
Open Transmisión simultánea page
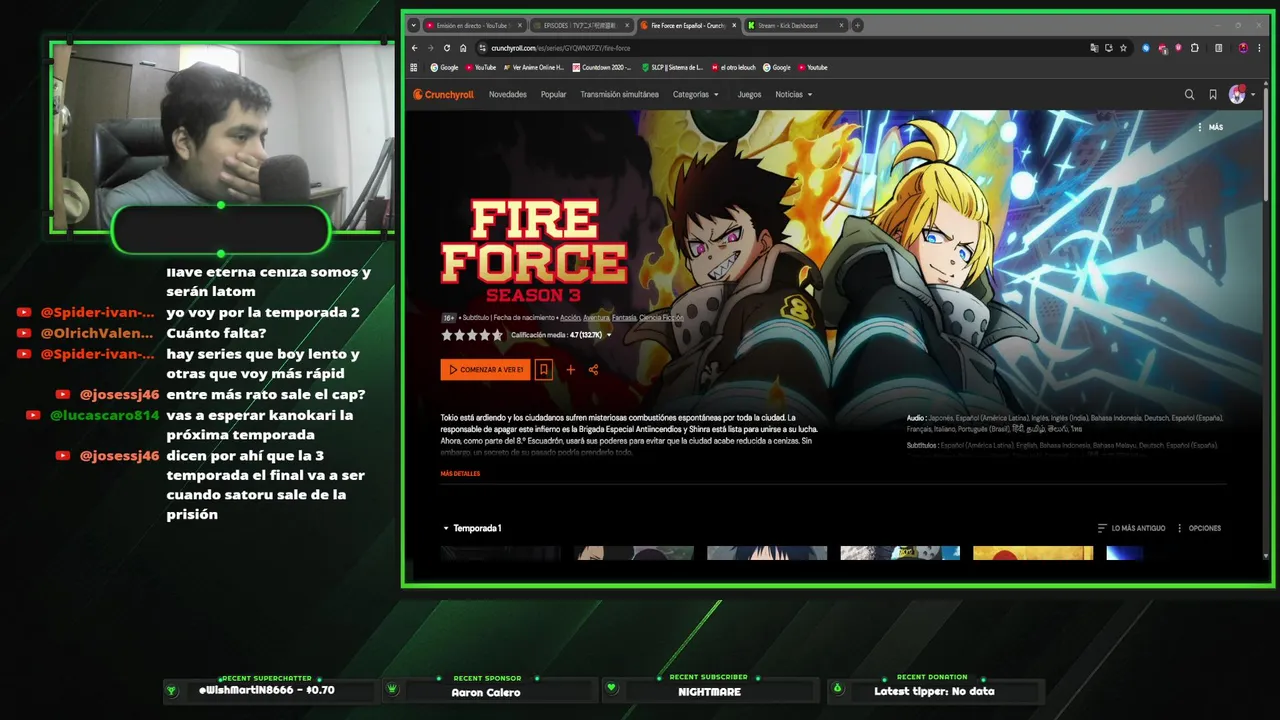(x=619, y=95)
